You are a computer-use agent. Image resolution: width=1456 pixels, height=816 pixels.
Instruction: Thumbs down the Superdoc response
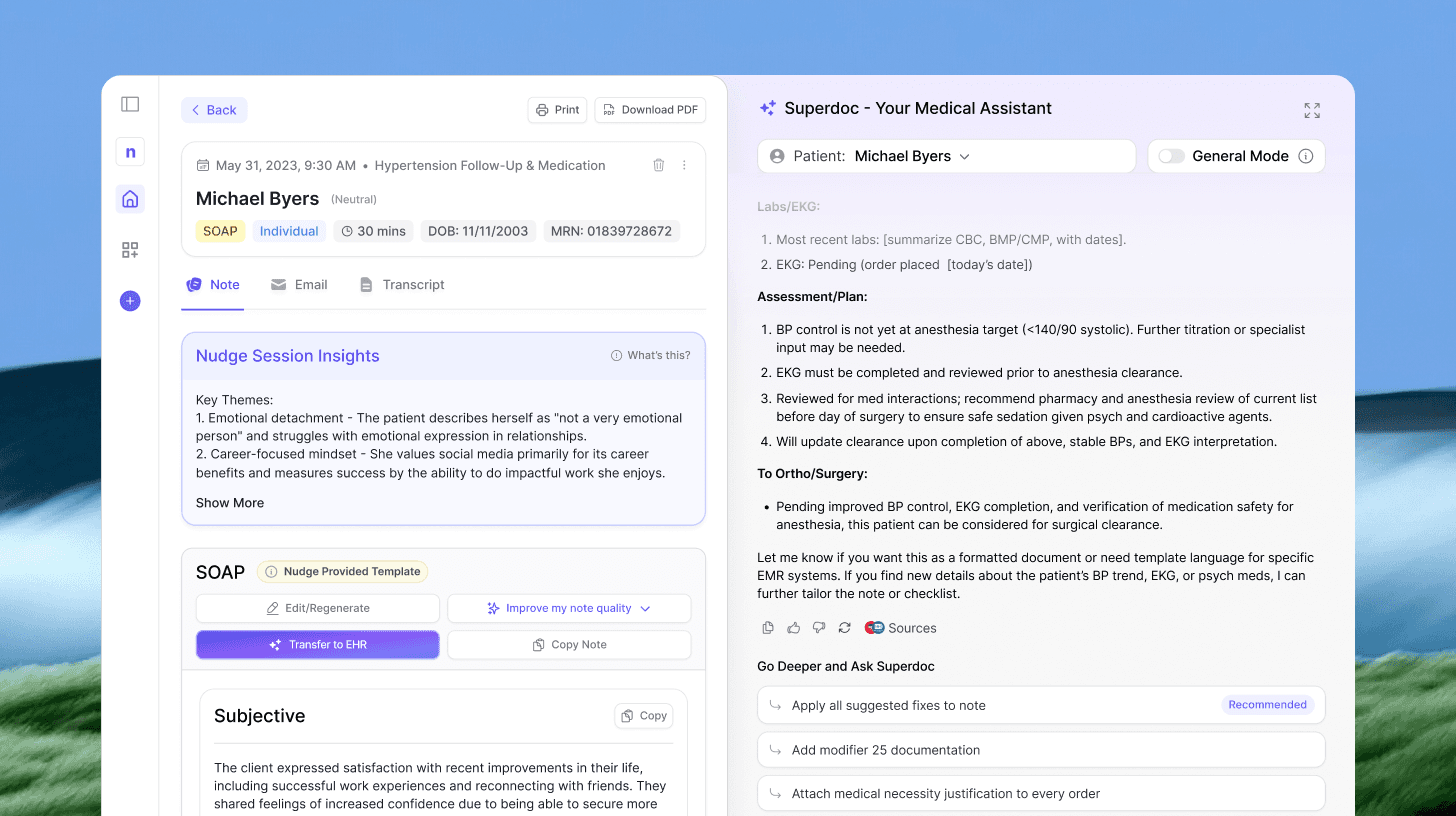pos(819,628)
